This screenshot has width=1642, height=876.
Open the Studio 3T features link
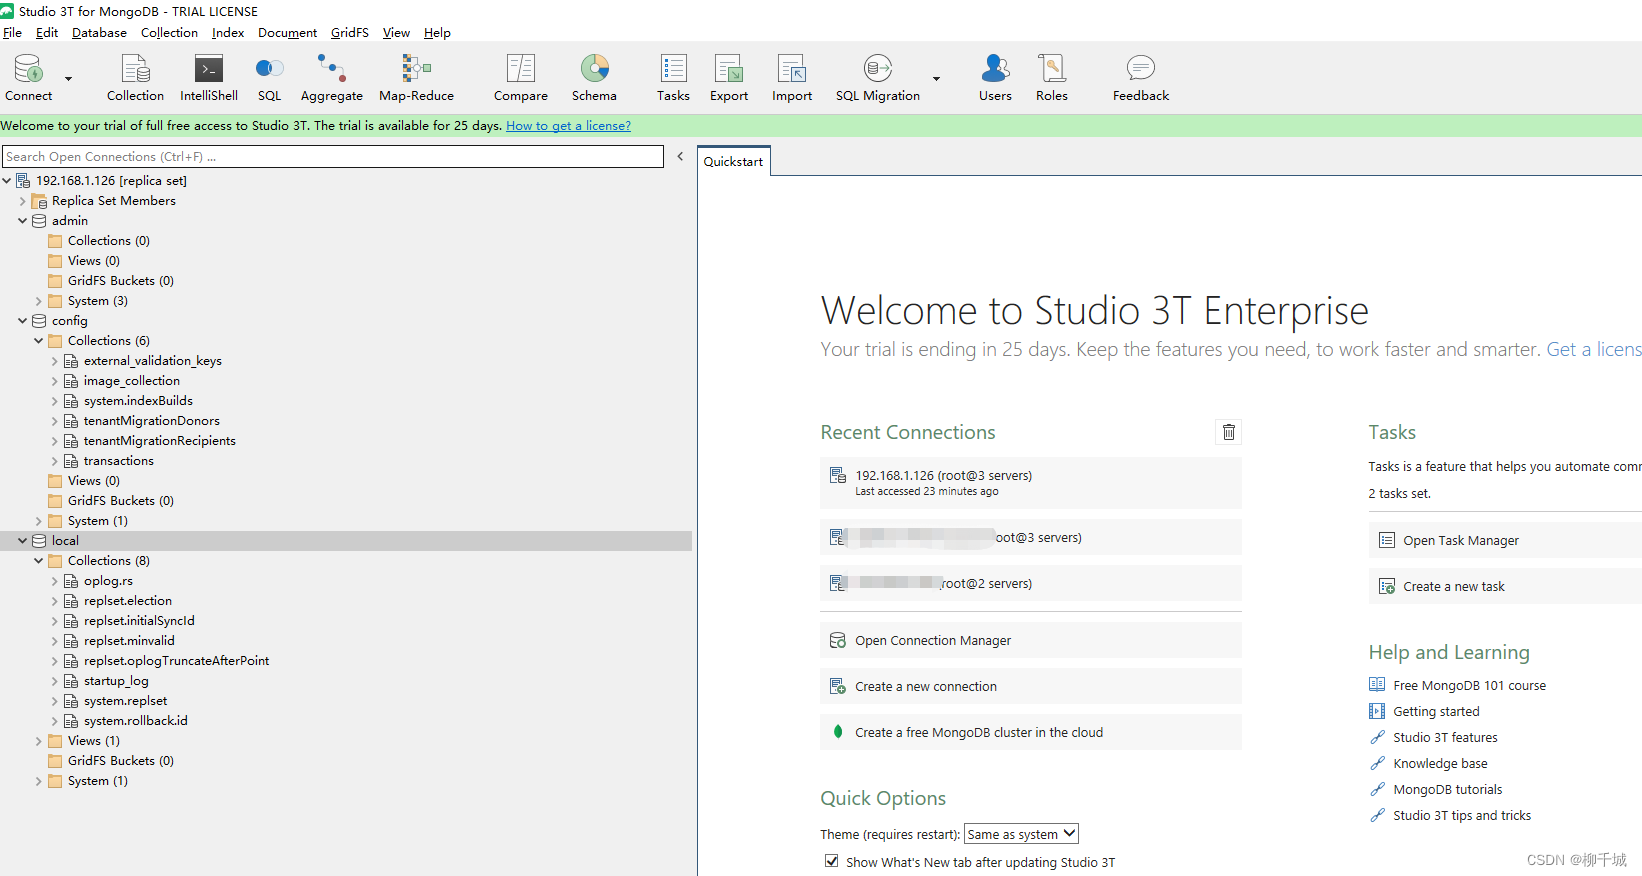(1445, 738)
